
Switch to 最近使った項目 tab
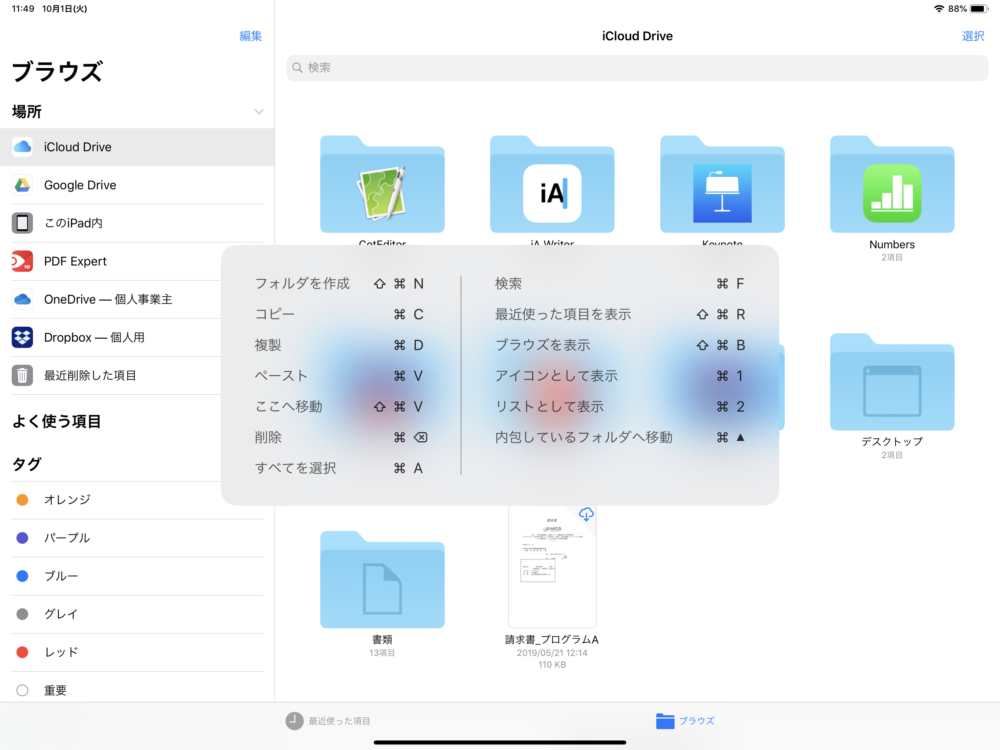[328, 721]
